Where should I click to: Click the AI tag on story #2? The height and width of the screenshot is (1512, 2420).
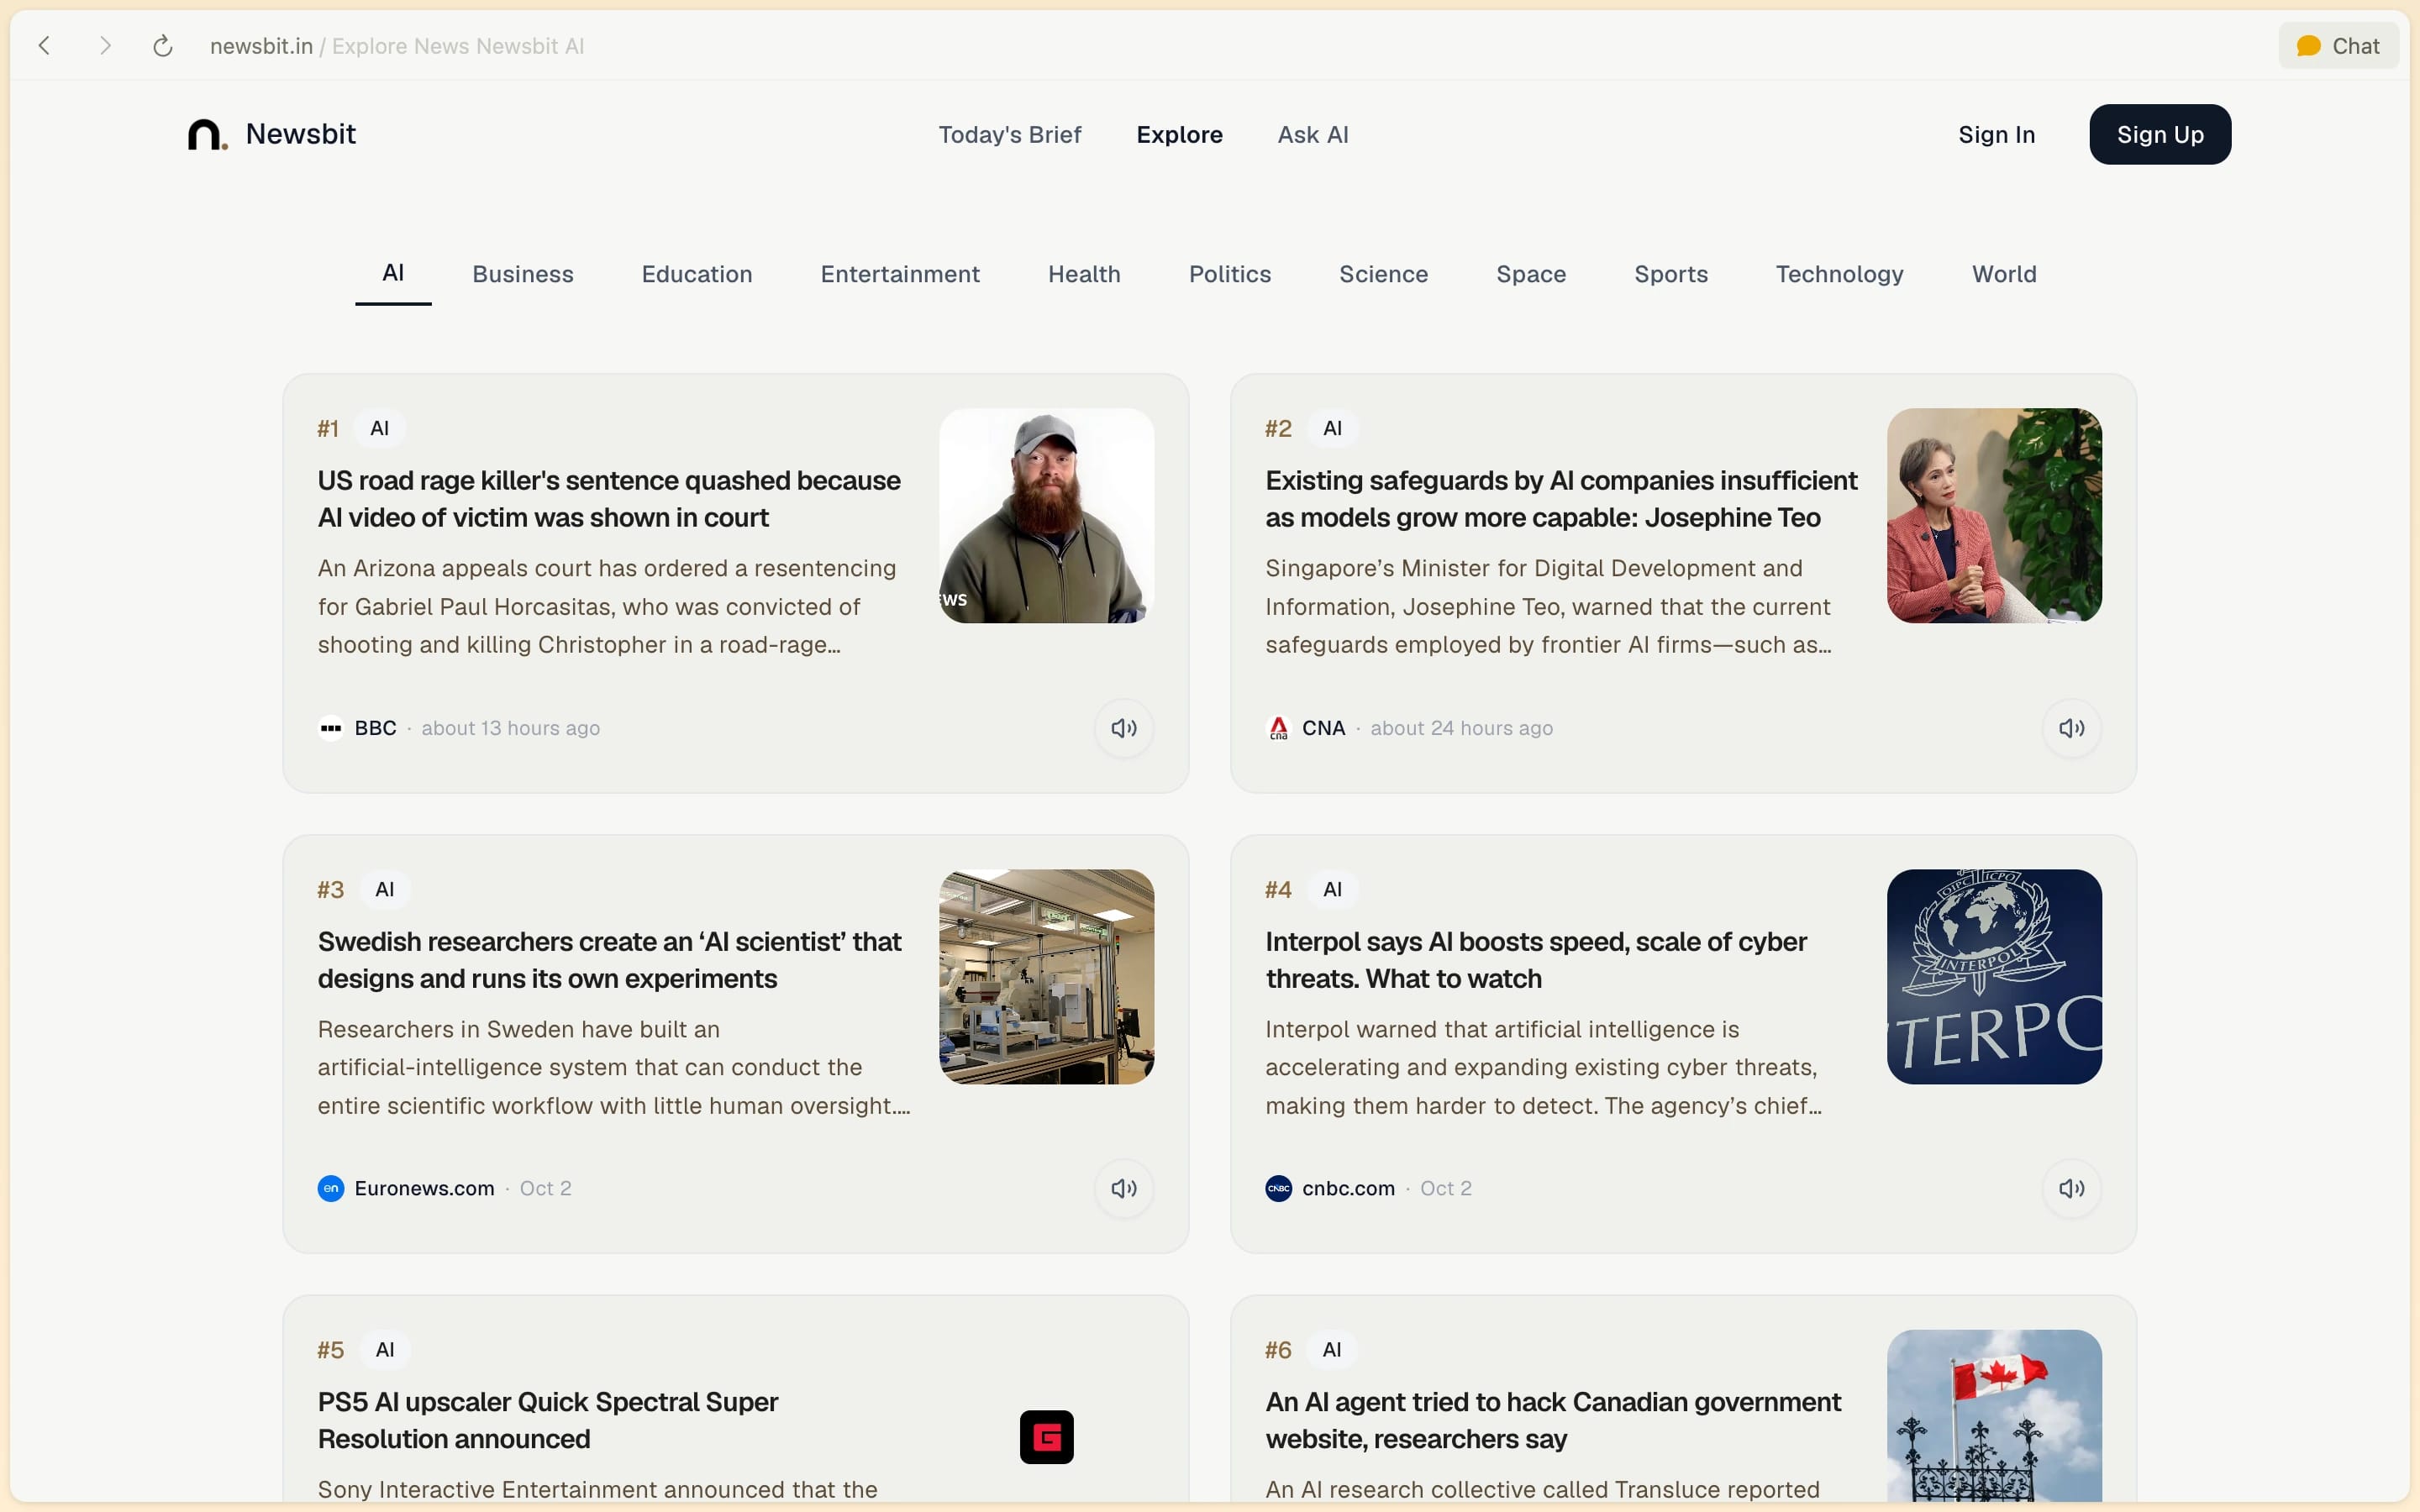pyautogui.click(x=1332, y=428)
